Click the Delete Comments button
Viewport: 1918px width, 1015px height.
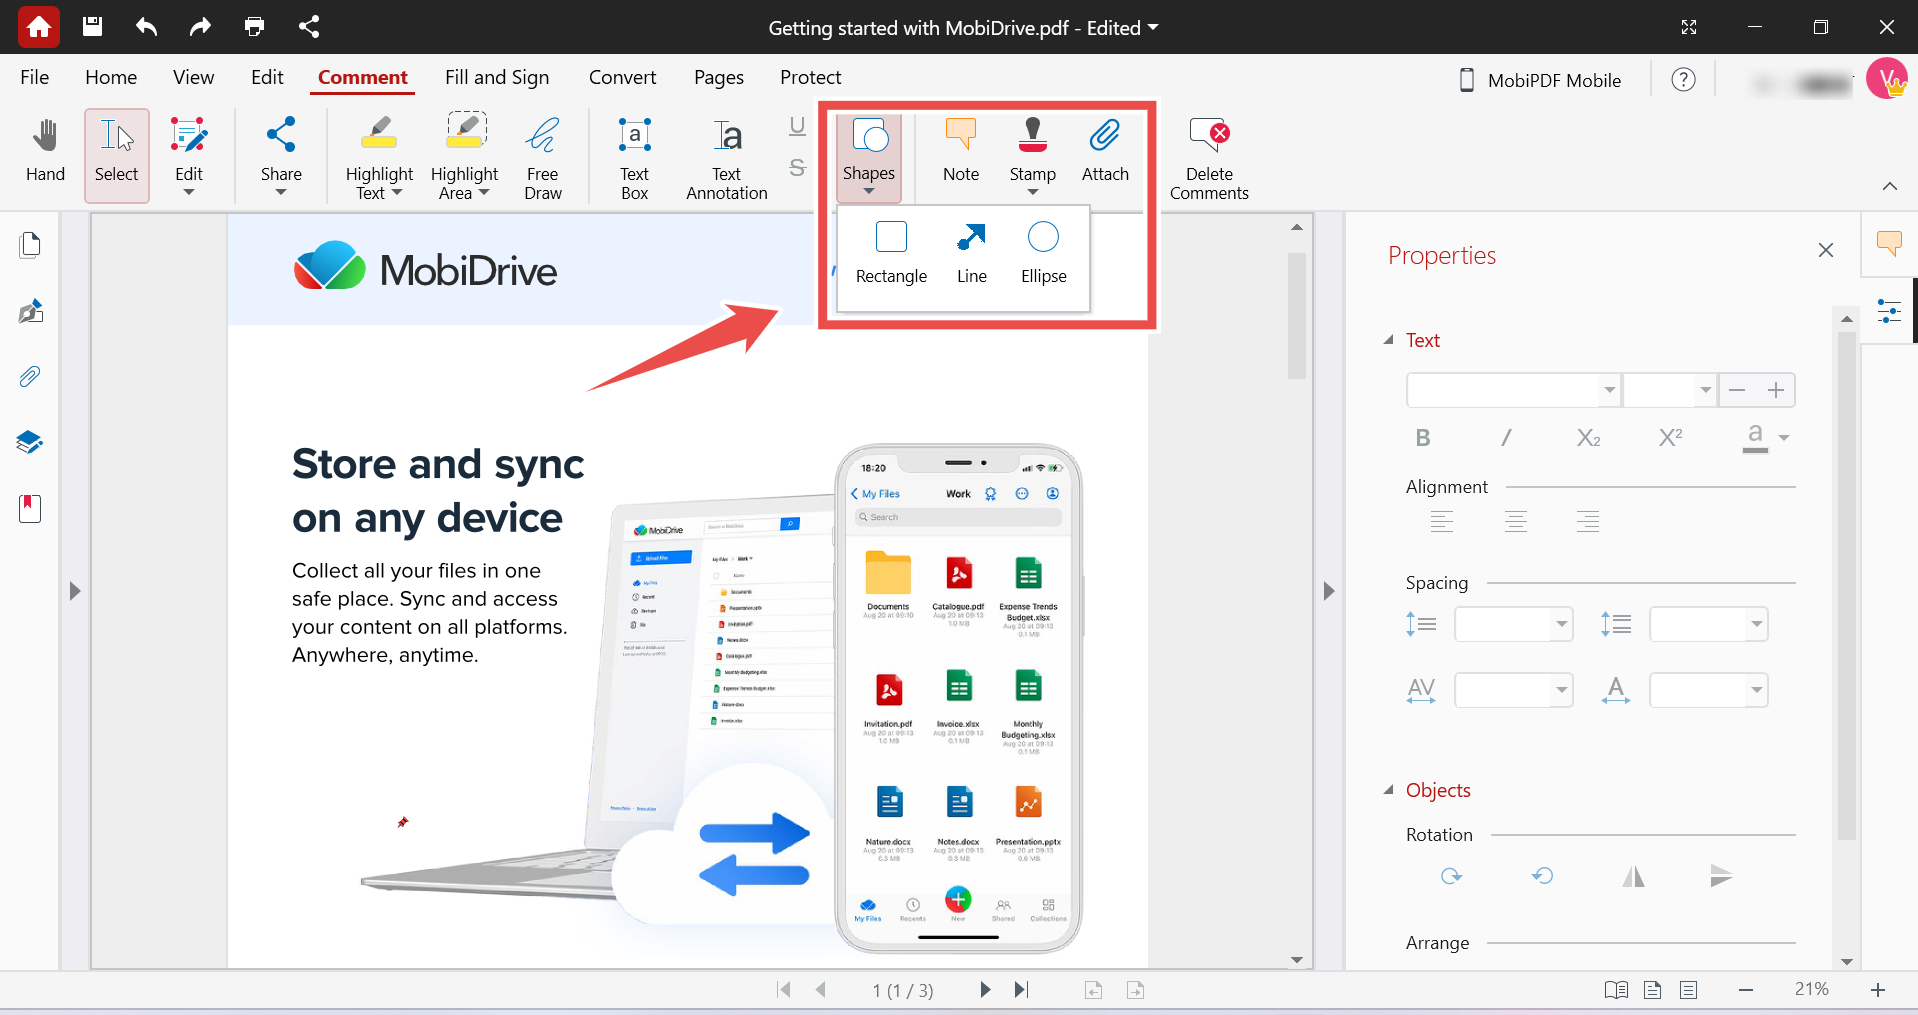(x=1208, y=155)
